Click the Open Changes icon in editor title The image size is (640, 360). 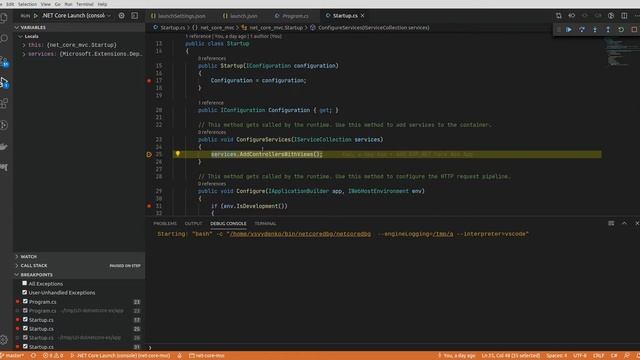(x=558, y=16)
